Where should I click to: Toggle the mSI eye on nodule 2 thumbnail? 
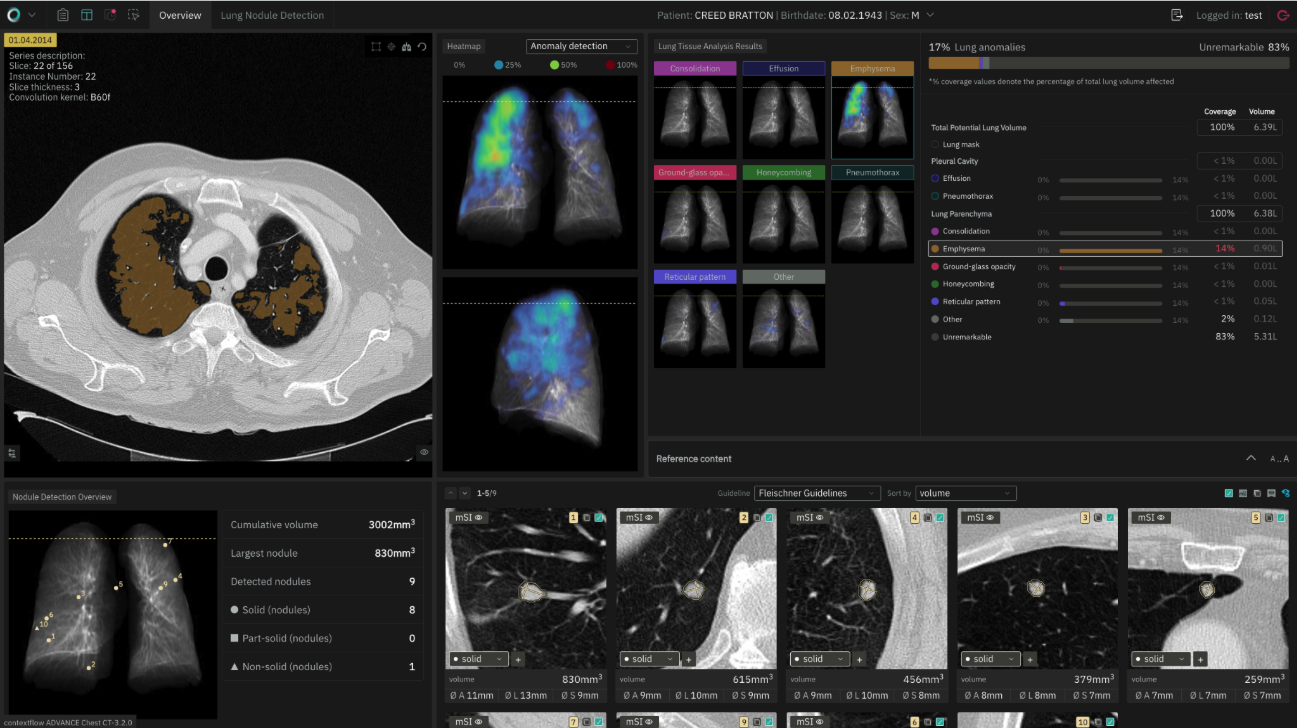click(x=649, y=518)
